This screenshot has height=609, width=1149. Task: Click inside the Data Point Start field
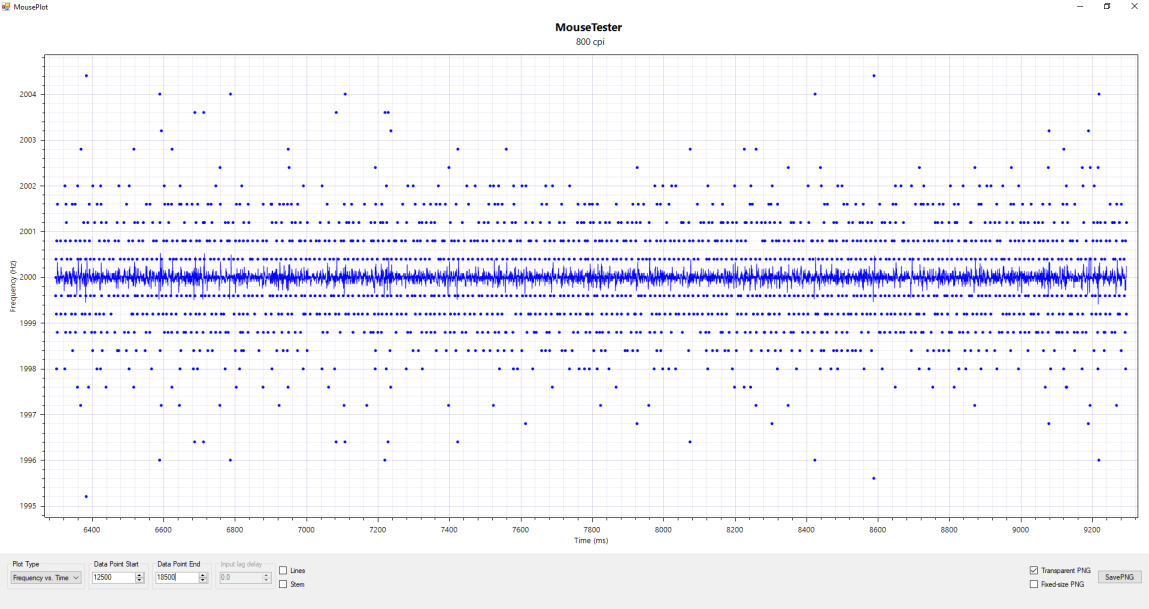point(111,578)
